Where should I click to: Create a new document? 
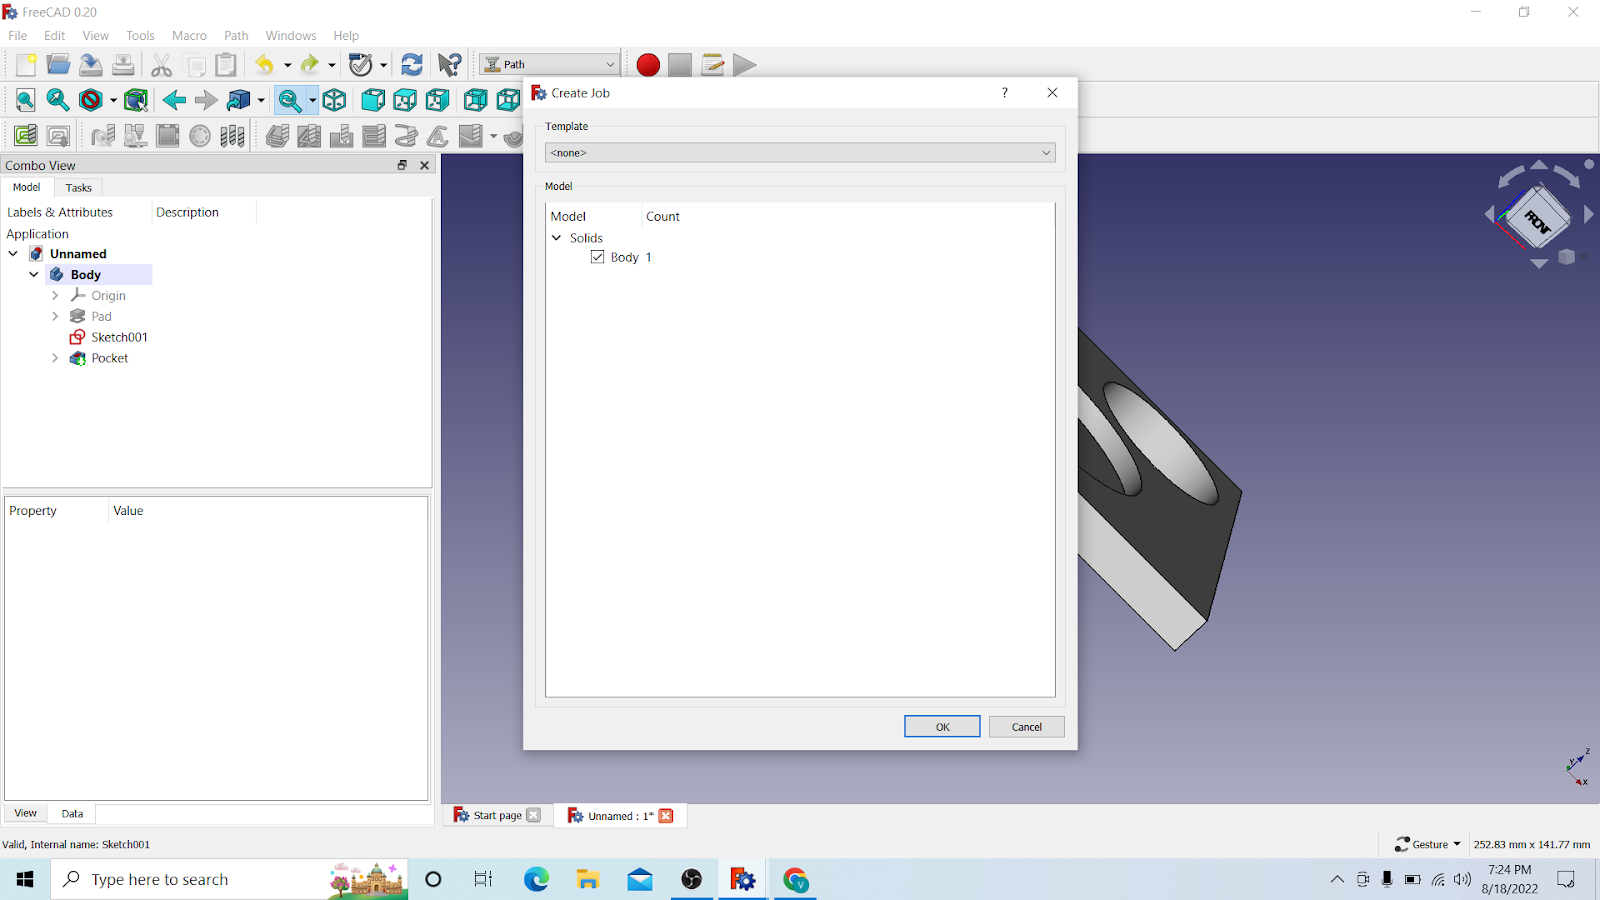tap(26, 65)
